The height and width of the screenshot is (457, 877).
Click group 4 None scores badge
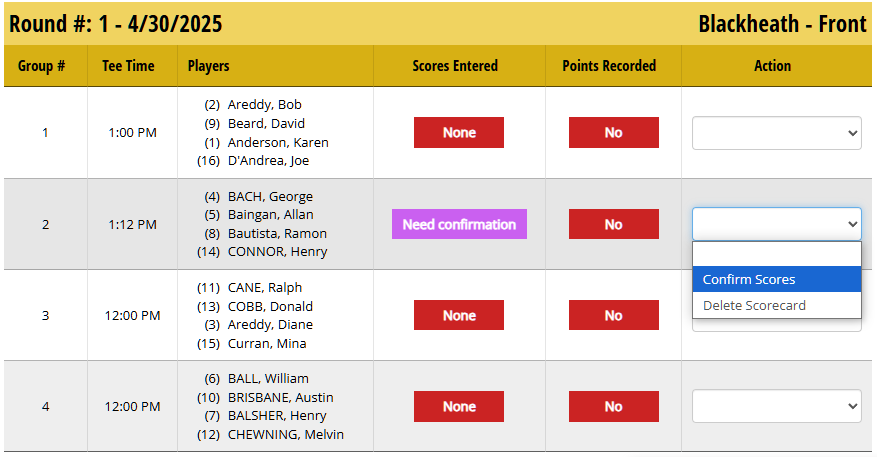click(459, 406)
